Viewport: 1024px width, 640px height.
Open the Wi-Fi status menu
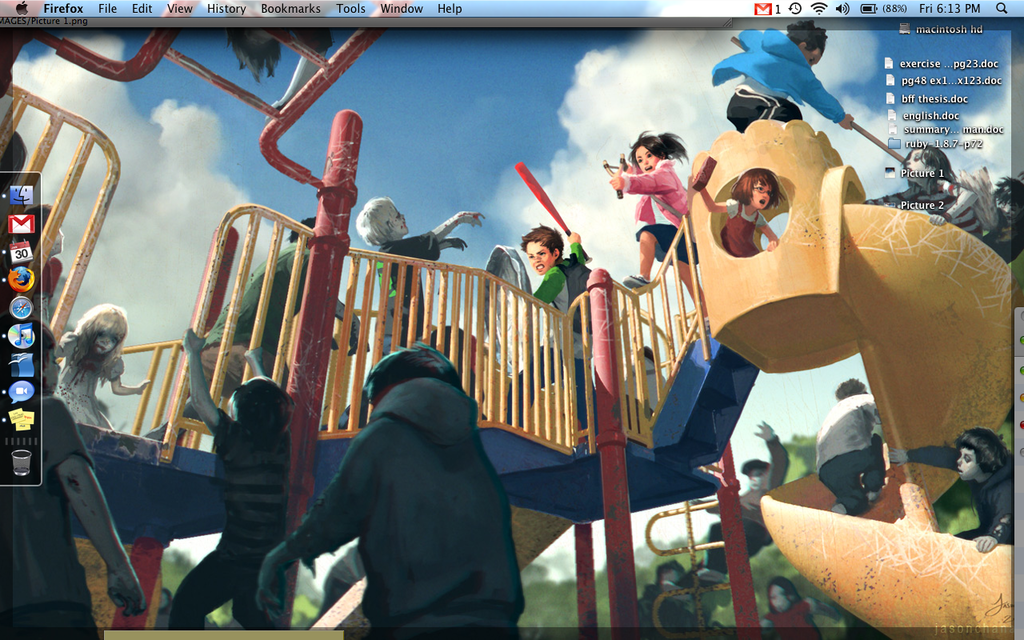(x=819, y=8)
